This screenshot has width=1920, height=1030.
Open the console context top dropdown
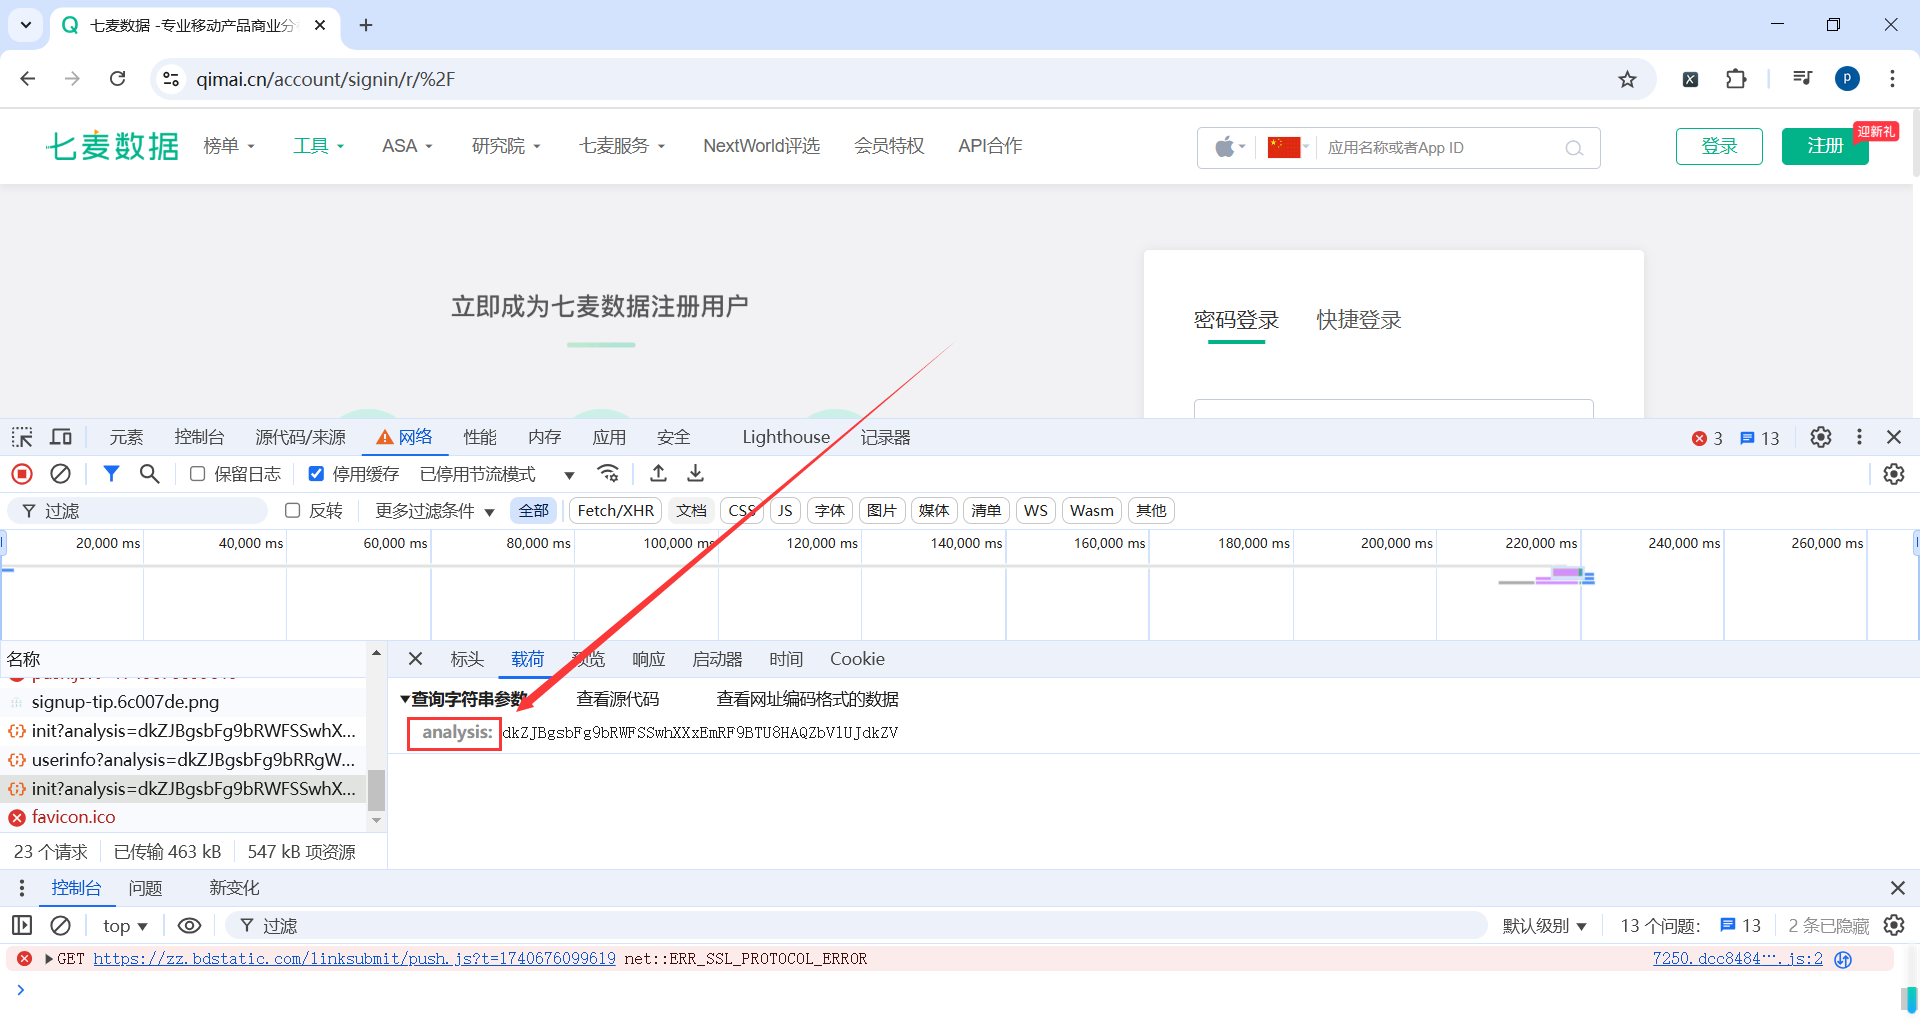coord(125,926)
